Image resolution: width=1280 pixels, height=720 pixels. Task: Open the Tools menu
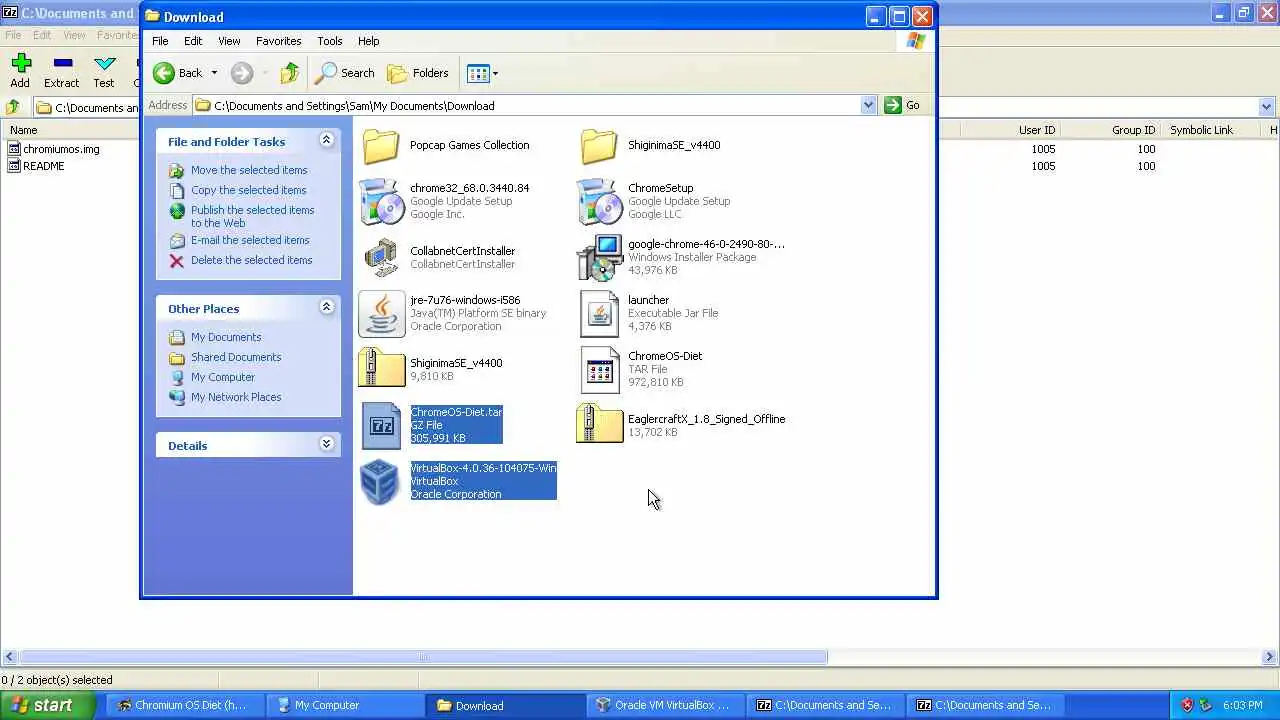(330, 41)
